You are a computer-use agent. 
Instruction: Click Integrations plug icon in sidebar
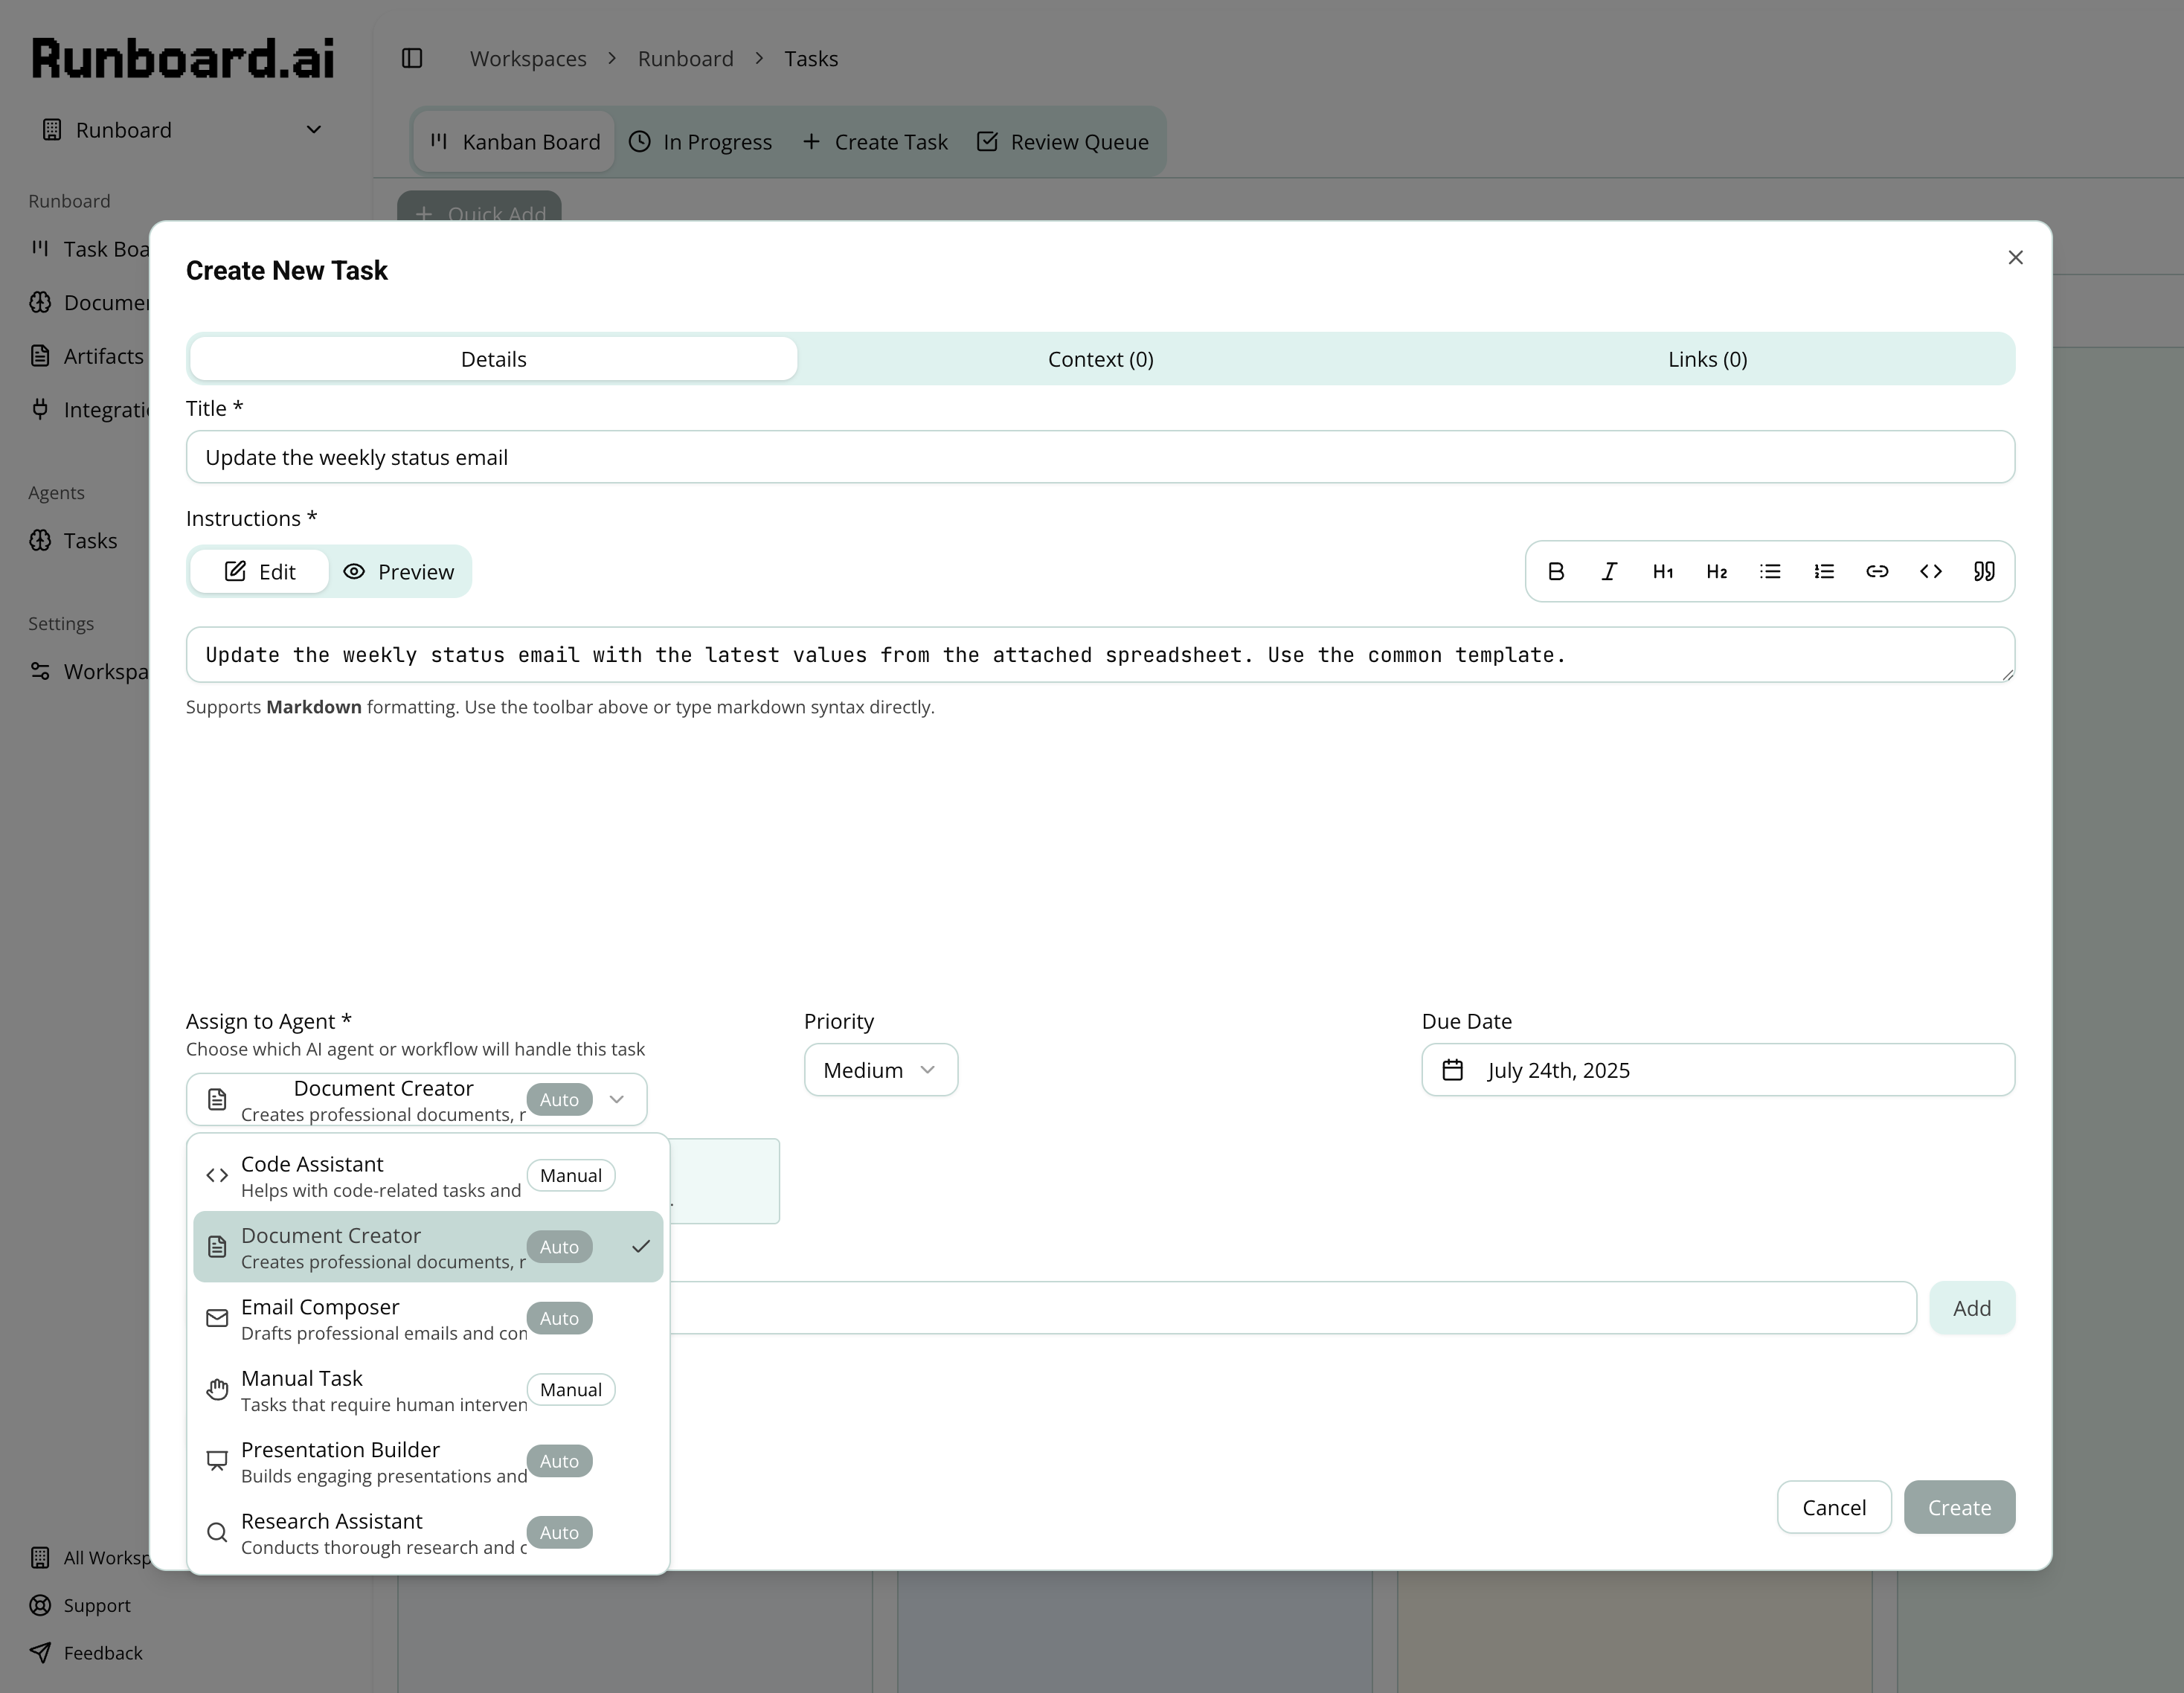click(40, 409)
